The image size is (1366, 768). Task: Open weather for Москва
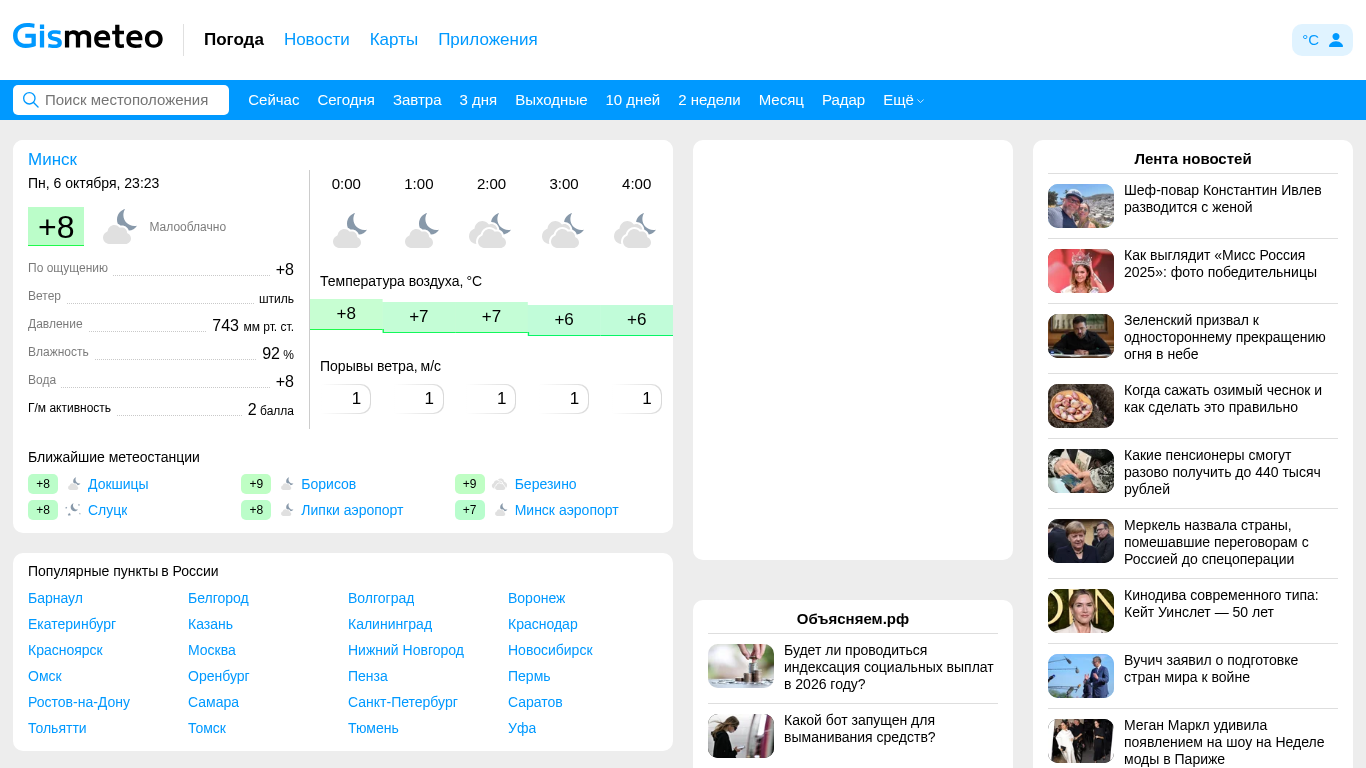(x=212, y=650)
